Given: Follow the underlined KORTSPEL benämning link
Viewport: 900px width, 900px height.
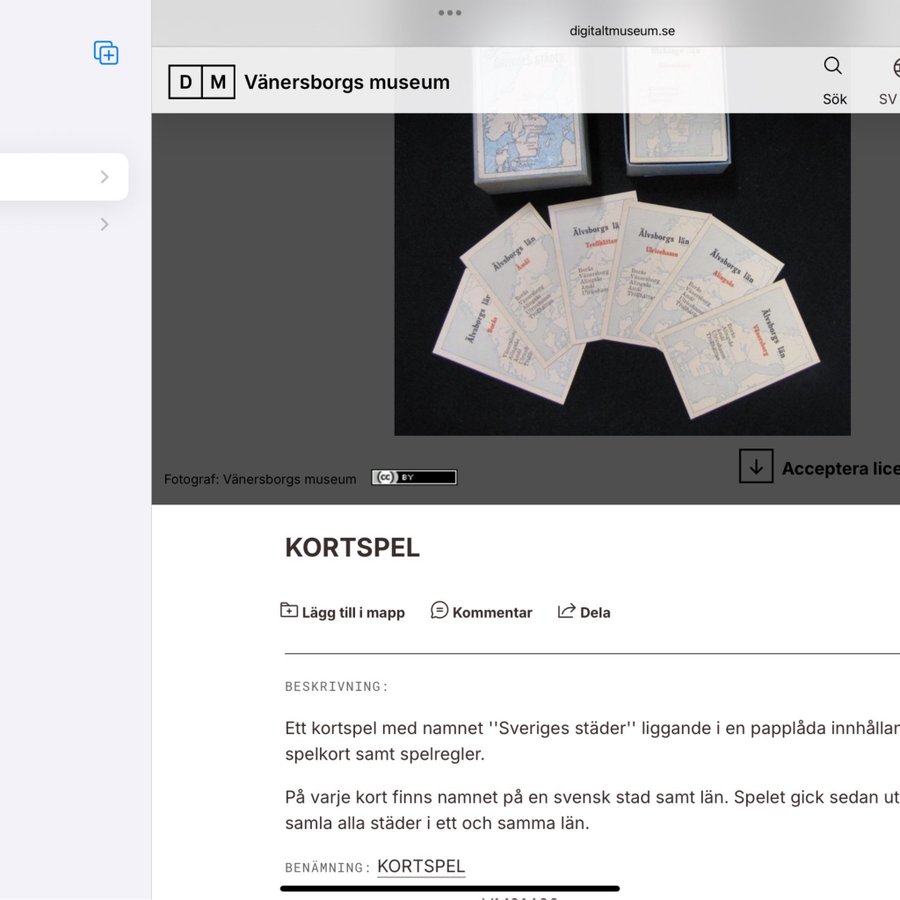Looking at the screenshot, I should (421, 867).
